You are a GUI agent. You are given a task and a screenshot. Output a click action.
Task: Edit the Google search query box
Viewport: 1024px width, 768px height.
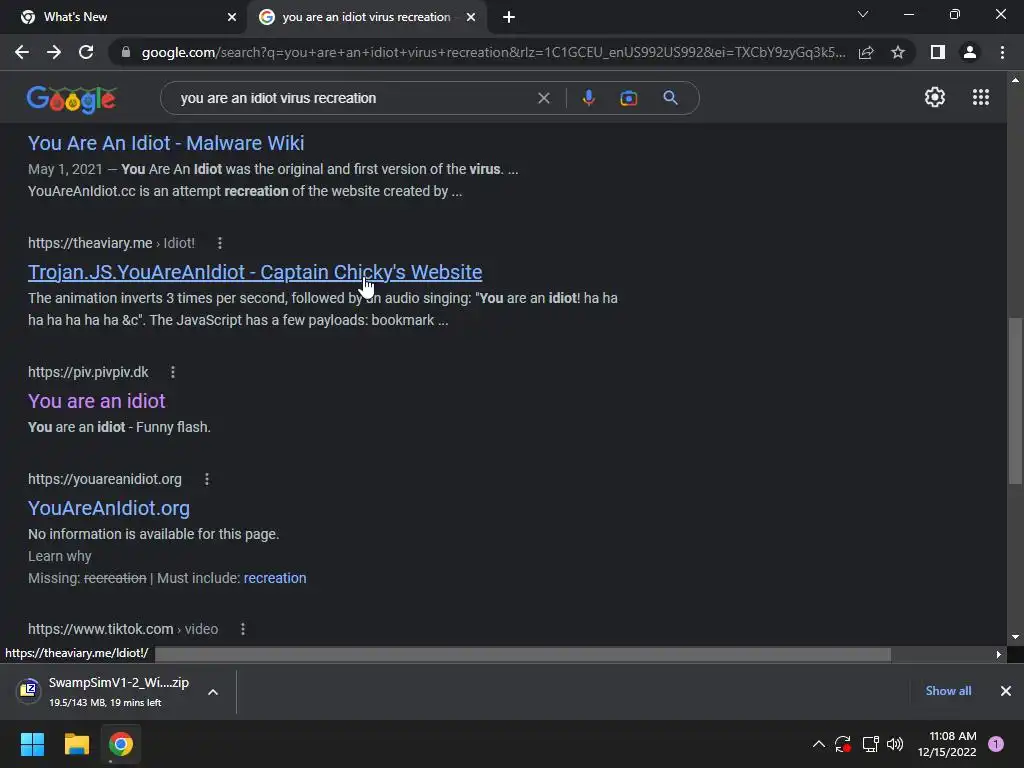(x=353, y=98)
